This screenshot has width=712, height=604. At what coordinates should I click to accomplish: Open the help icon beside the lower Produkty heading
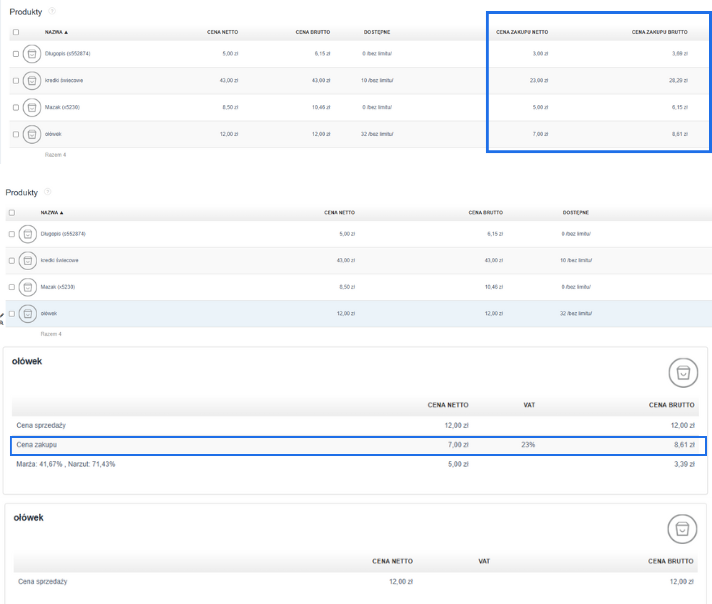(x=49, y=192)
